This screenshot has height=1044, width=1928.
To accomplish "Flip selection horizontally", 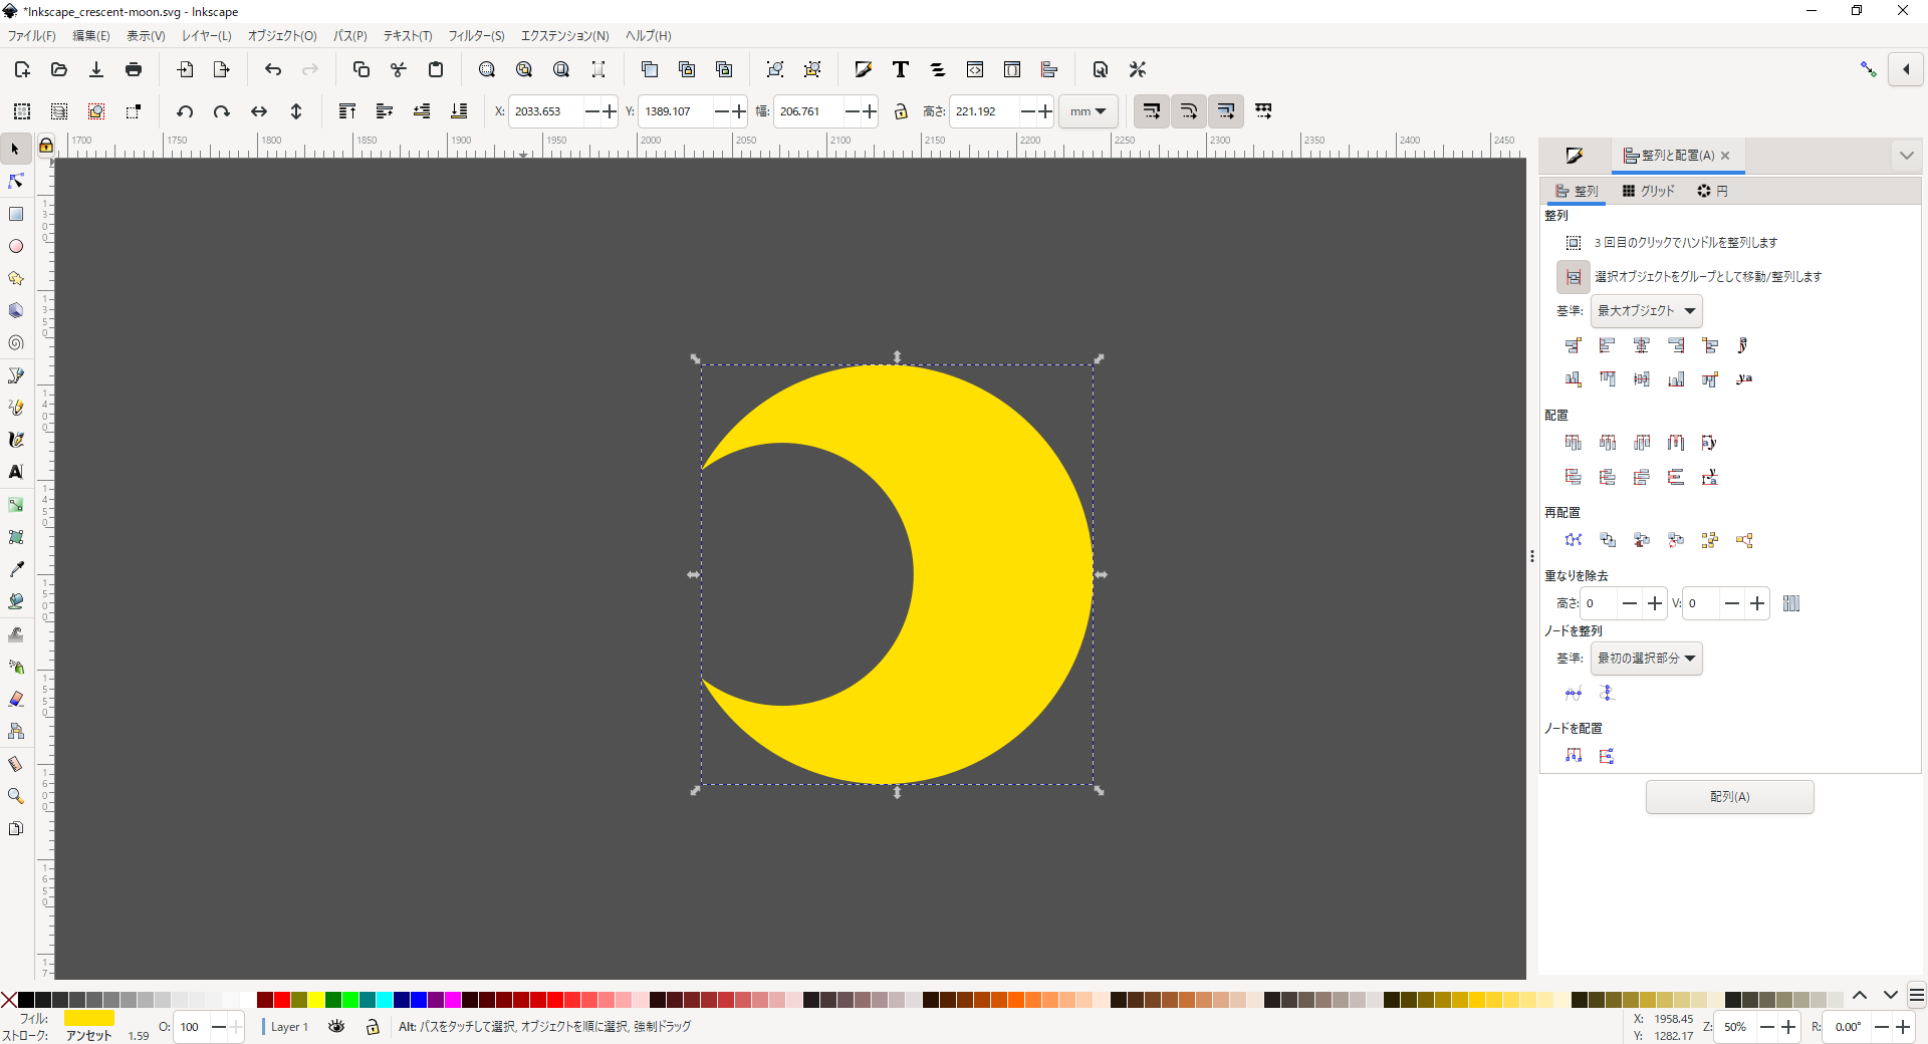I will pos(259,111).
